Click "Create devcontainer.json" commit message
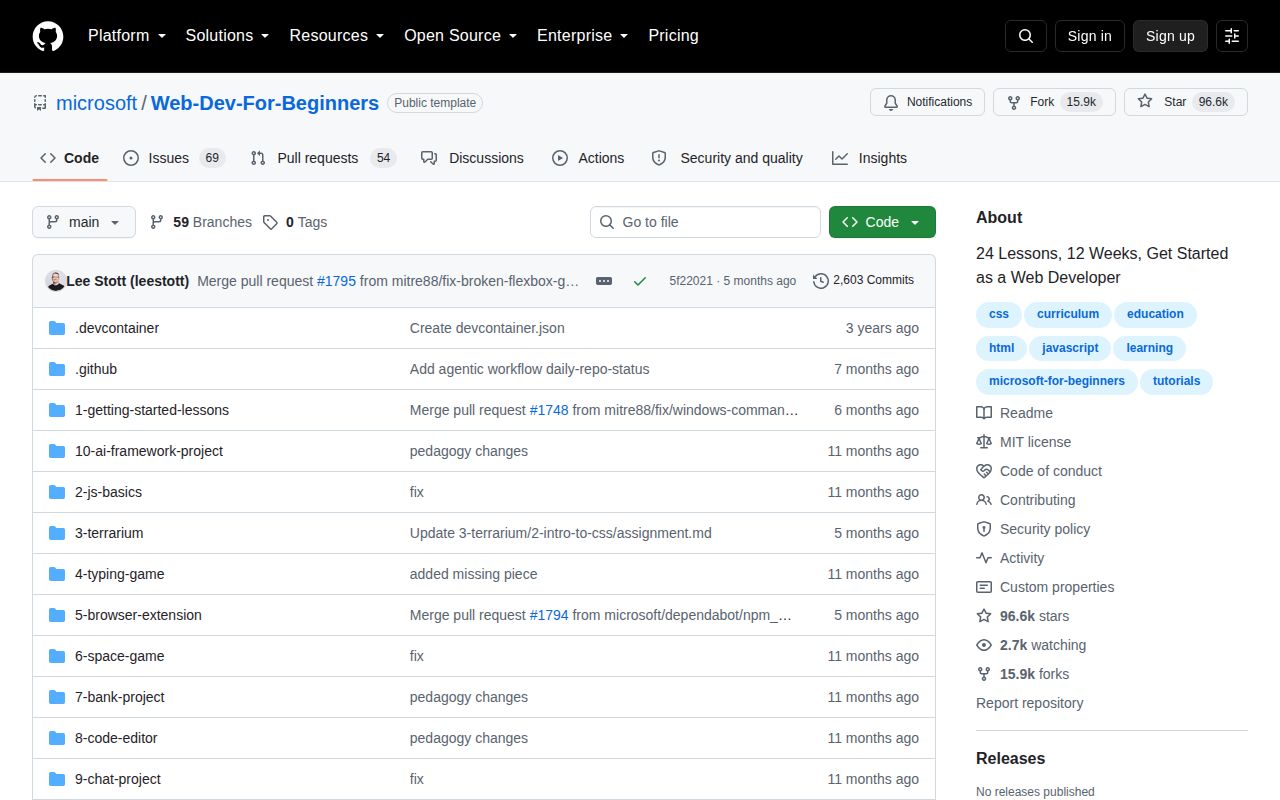This screenshot has width=1280, height=800. point(487,328)
